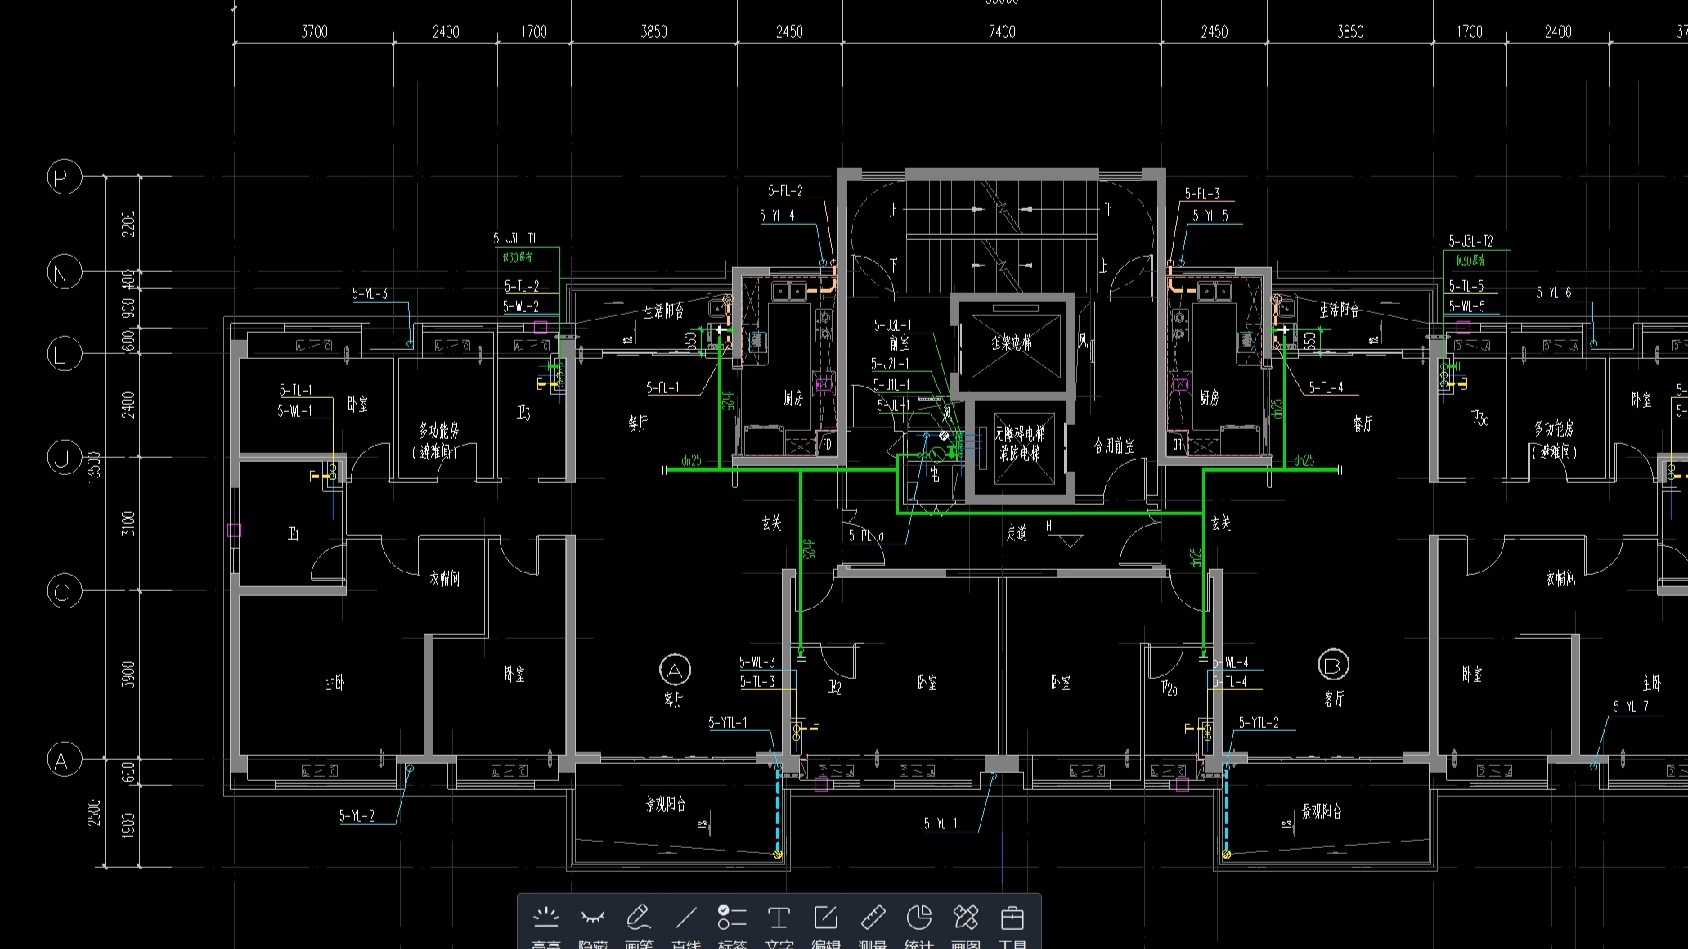1688x949 pixels.
Task: Click room label 多功能房 on left
Action: pos(438,431)
